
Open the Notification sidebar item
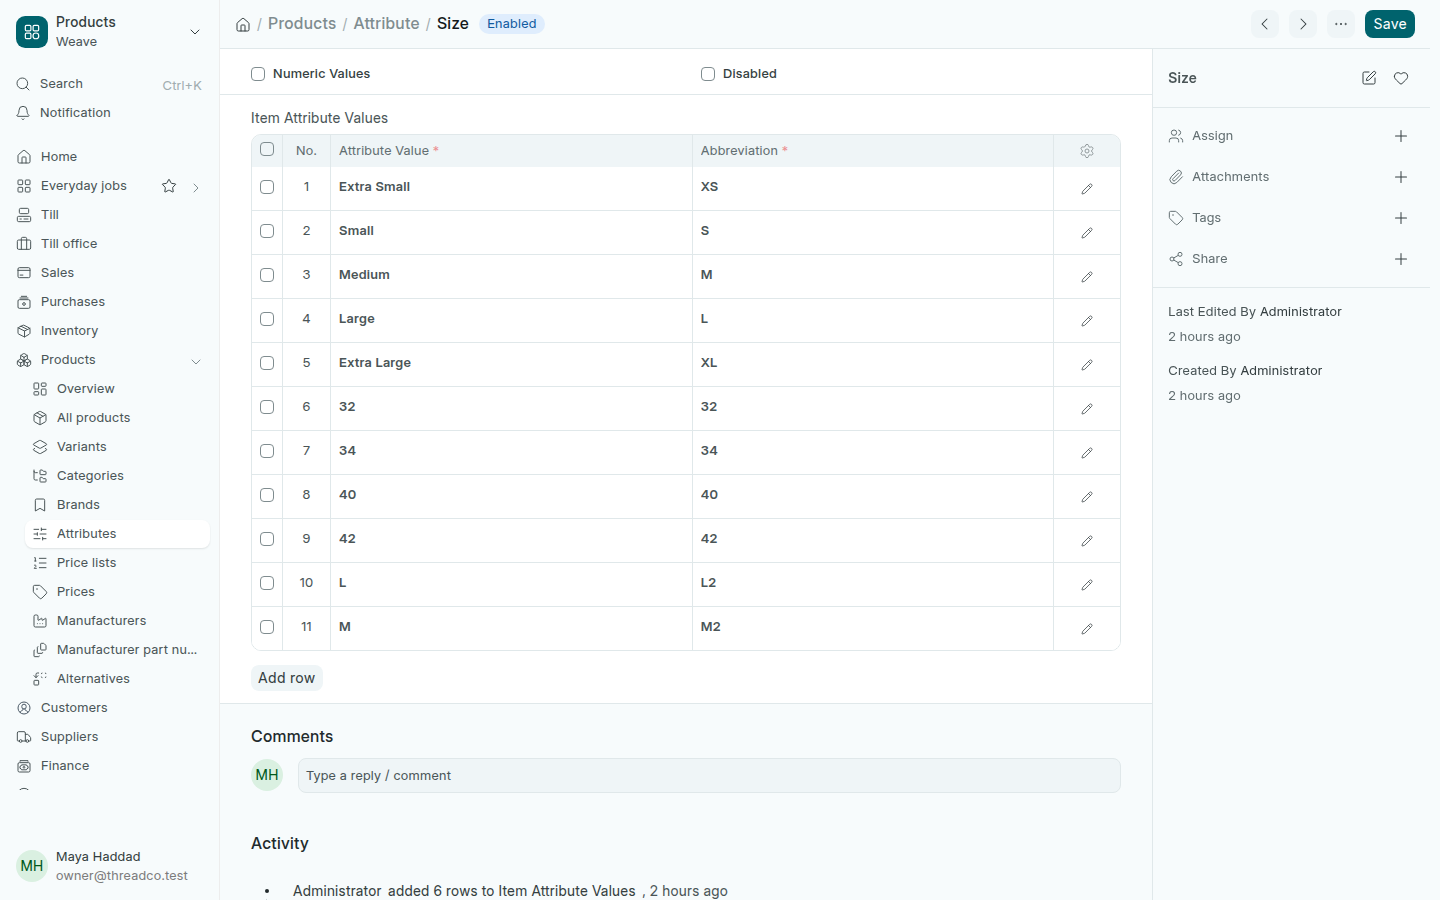coord(110,113)
